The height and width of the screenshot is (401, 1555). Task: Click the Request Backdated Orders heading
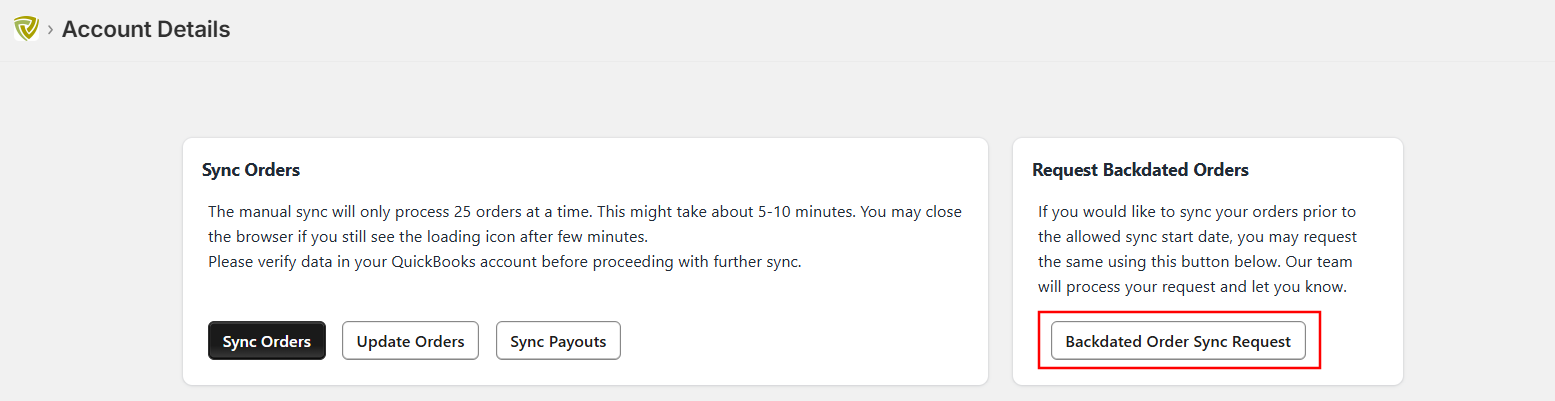click(1140, 170)
